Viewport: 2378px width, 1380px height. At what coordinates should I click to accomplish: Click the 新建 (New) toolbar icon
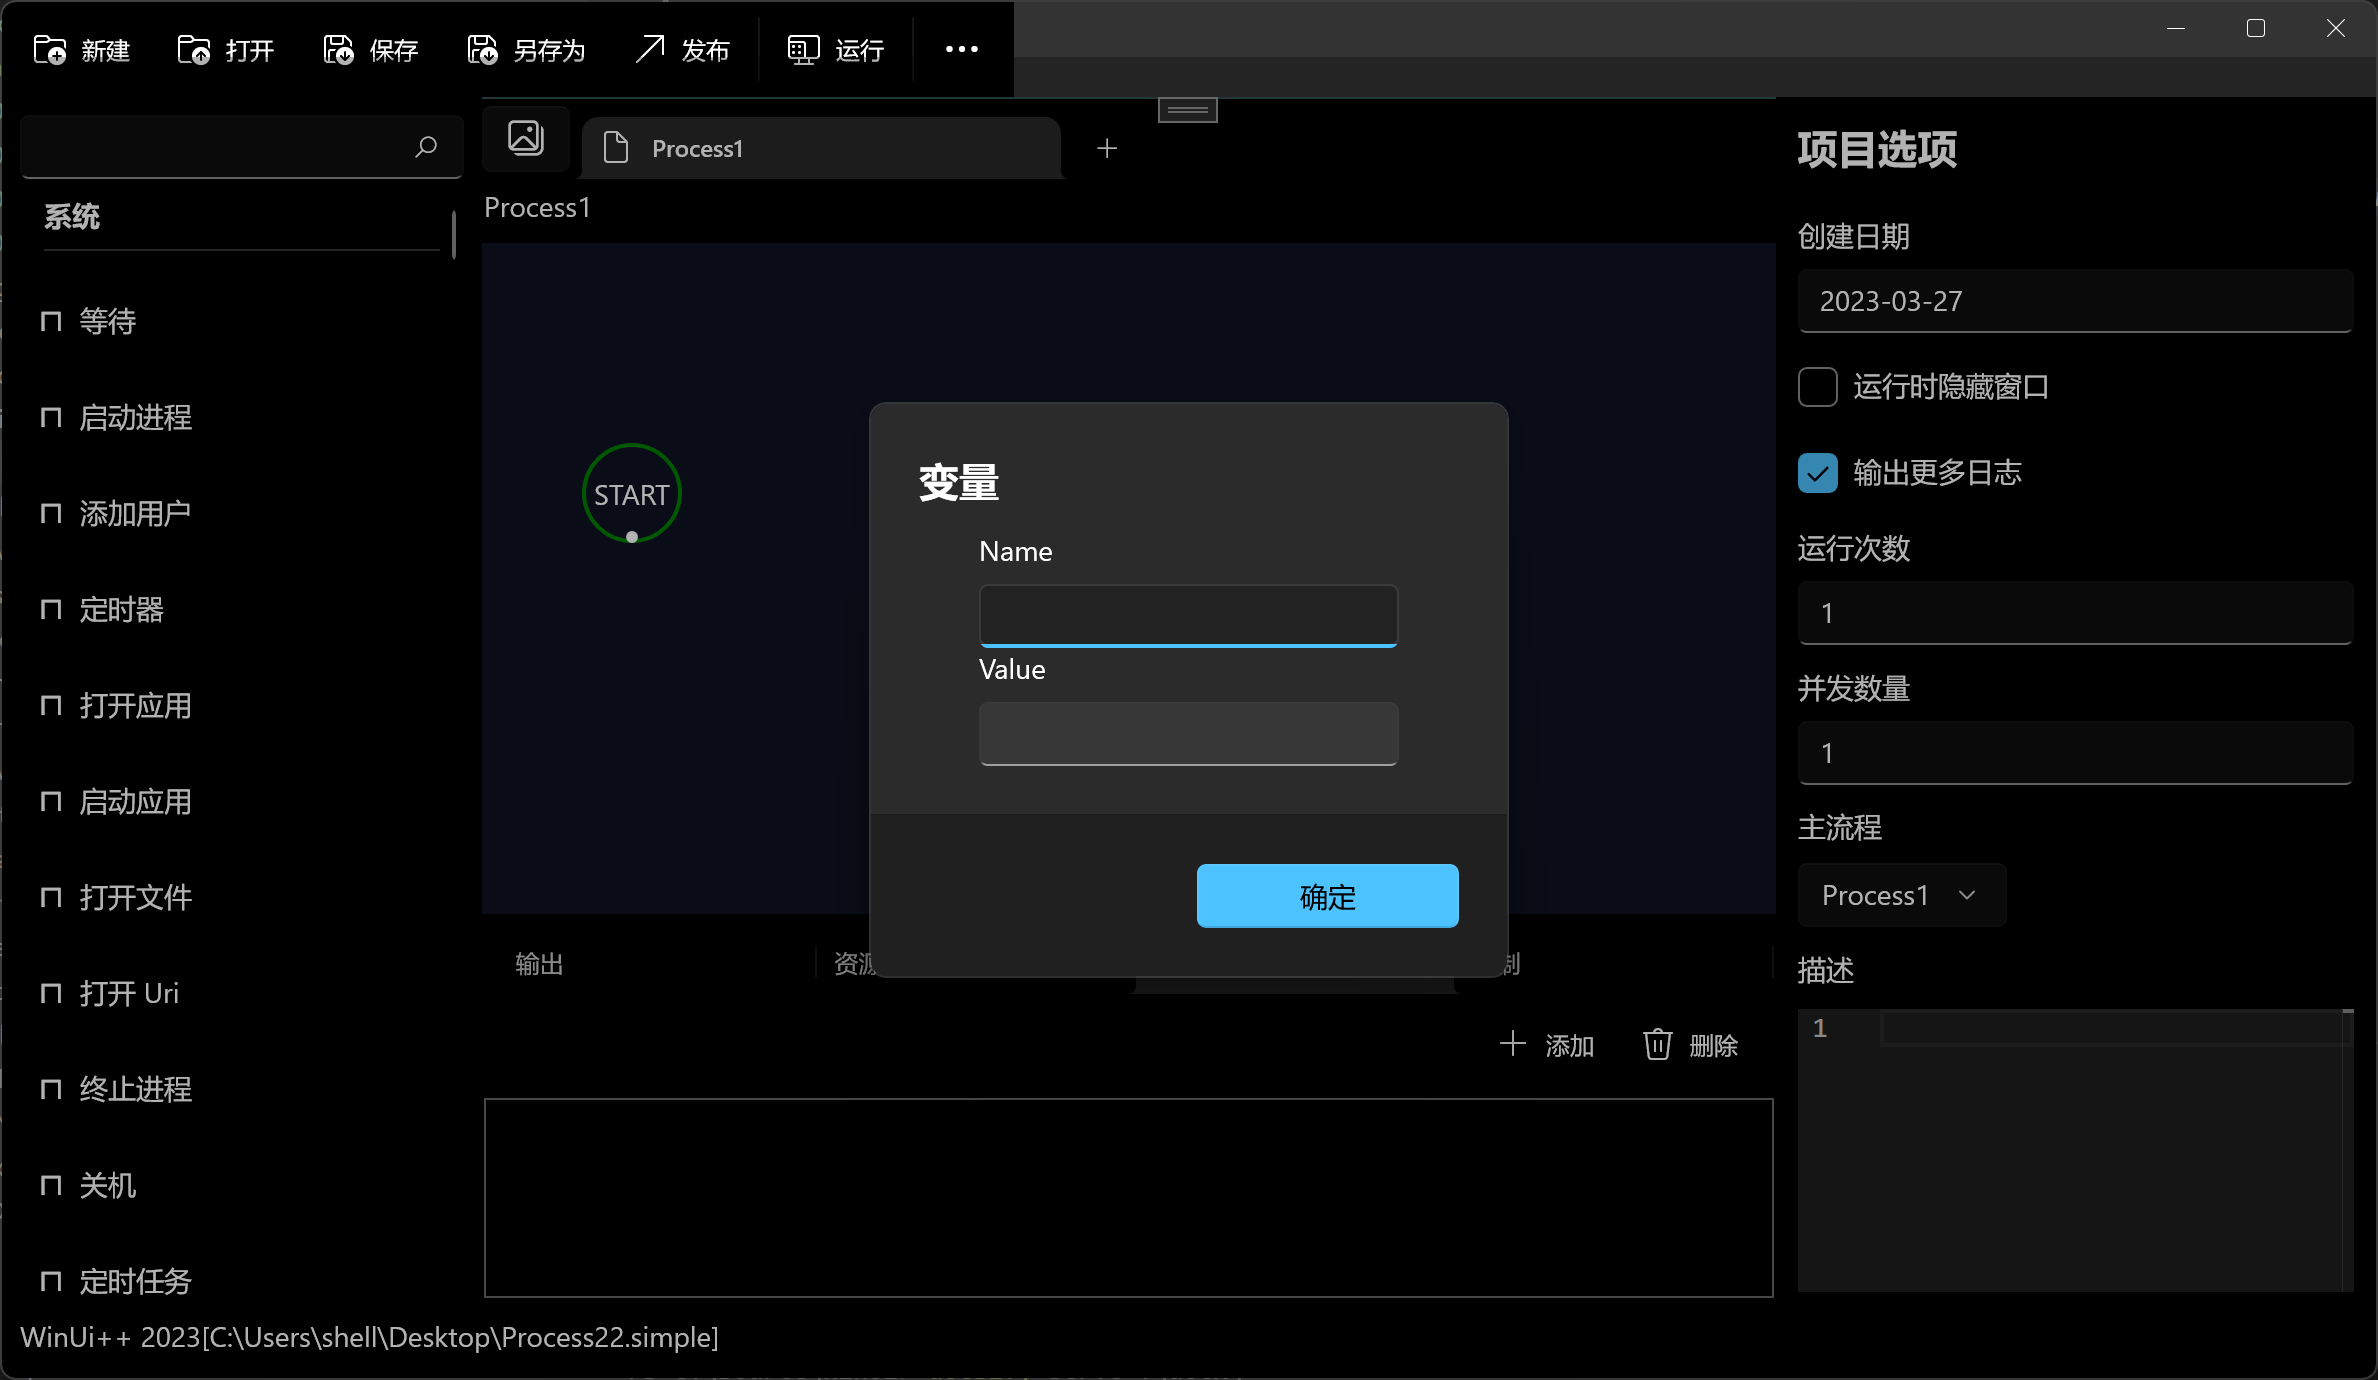click(49, 49)
